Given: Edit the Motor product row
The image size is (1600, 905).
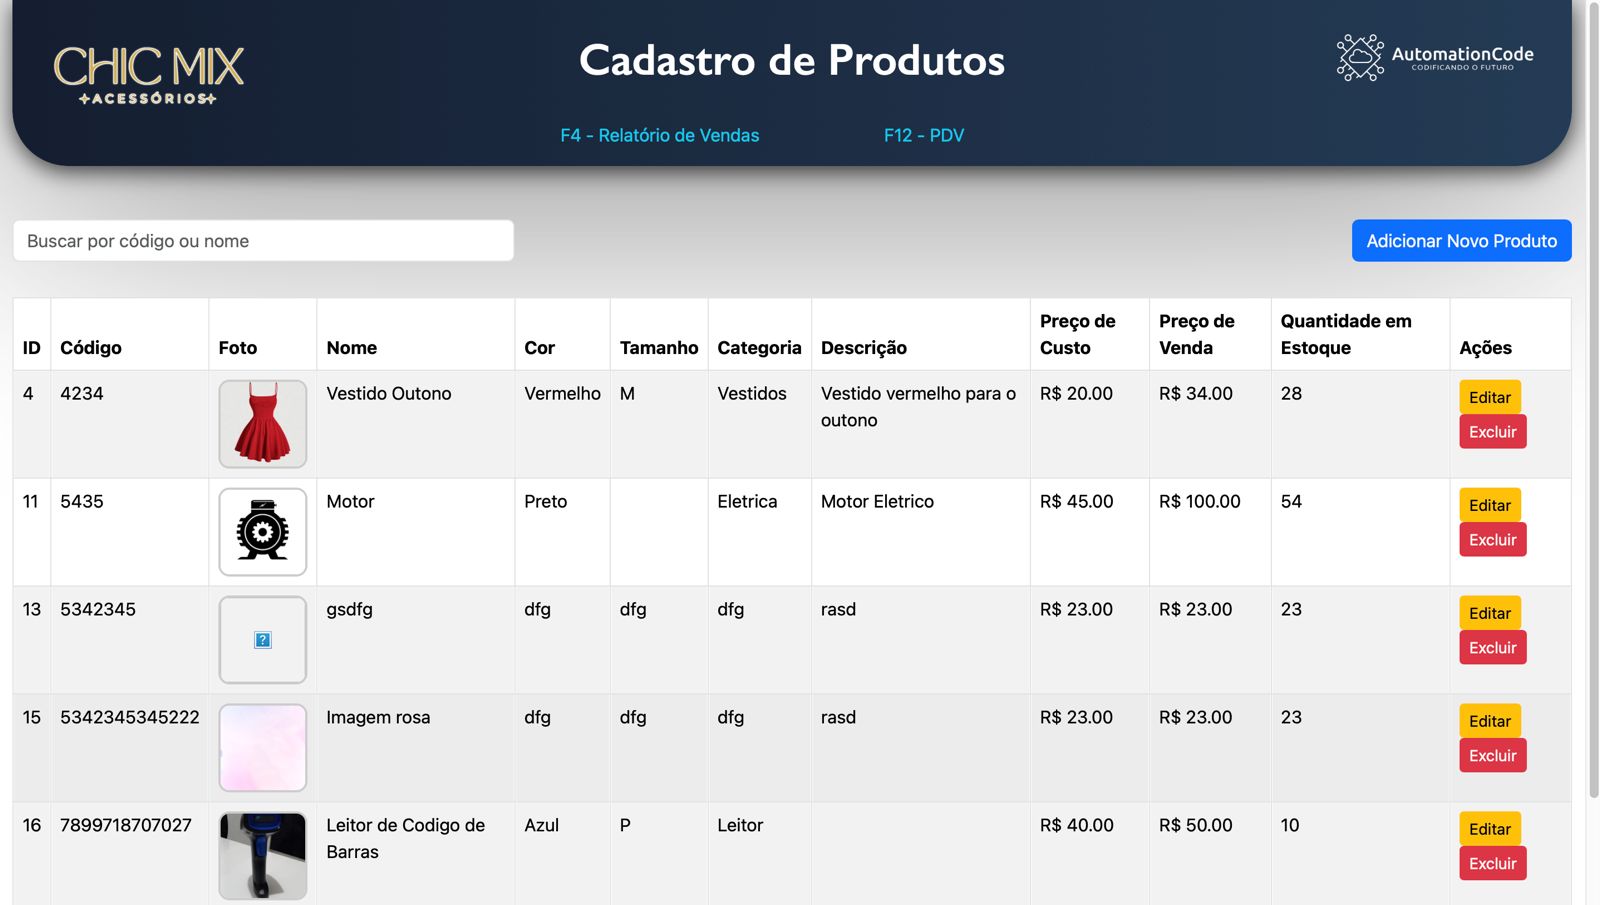Looking at the screenshot, I should click(1489, 505).
